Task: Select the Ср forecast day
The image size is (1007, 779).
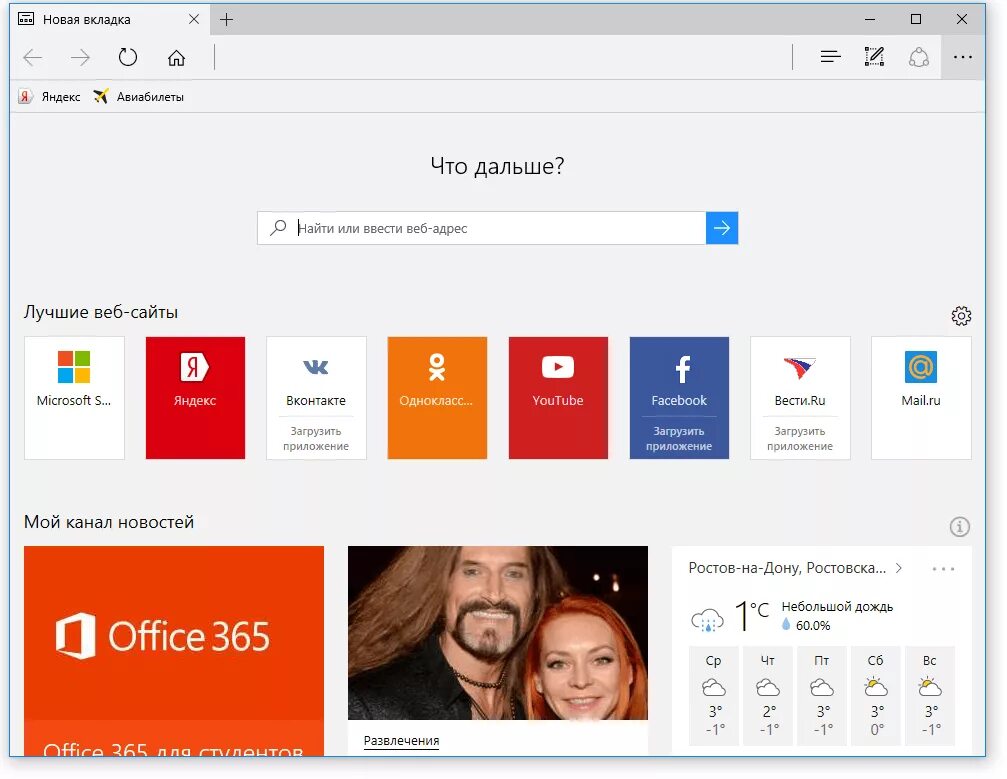Action: pos(714,696)
